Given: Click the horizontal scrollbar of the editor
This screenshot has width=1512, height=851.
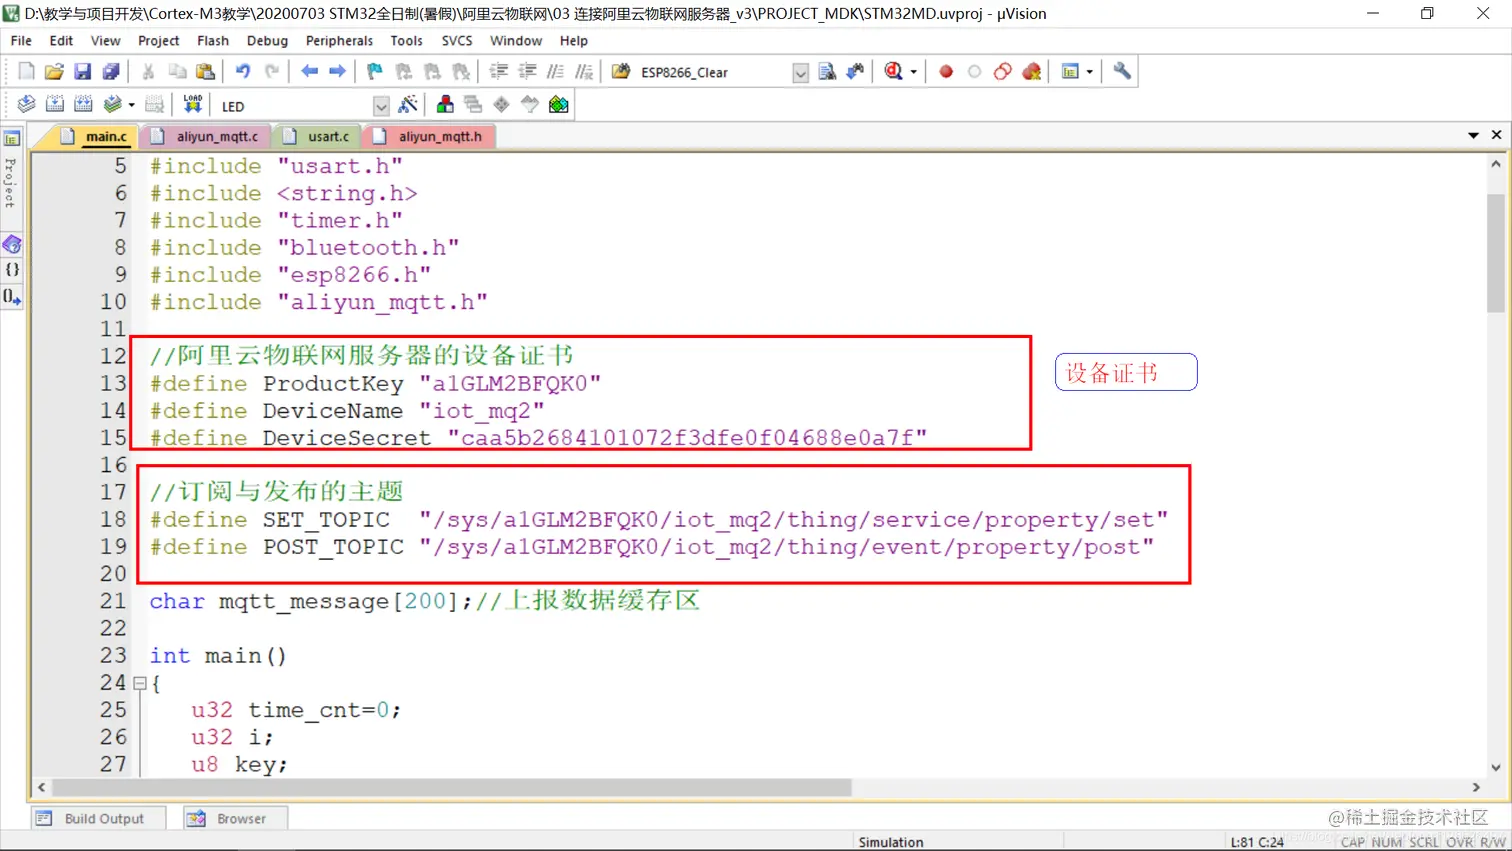Looking at the screenshot, I should coord(452,787).
